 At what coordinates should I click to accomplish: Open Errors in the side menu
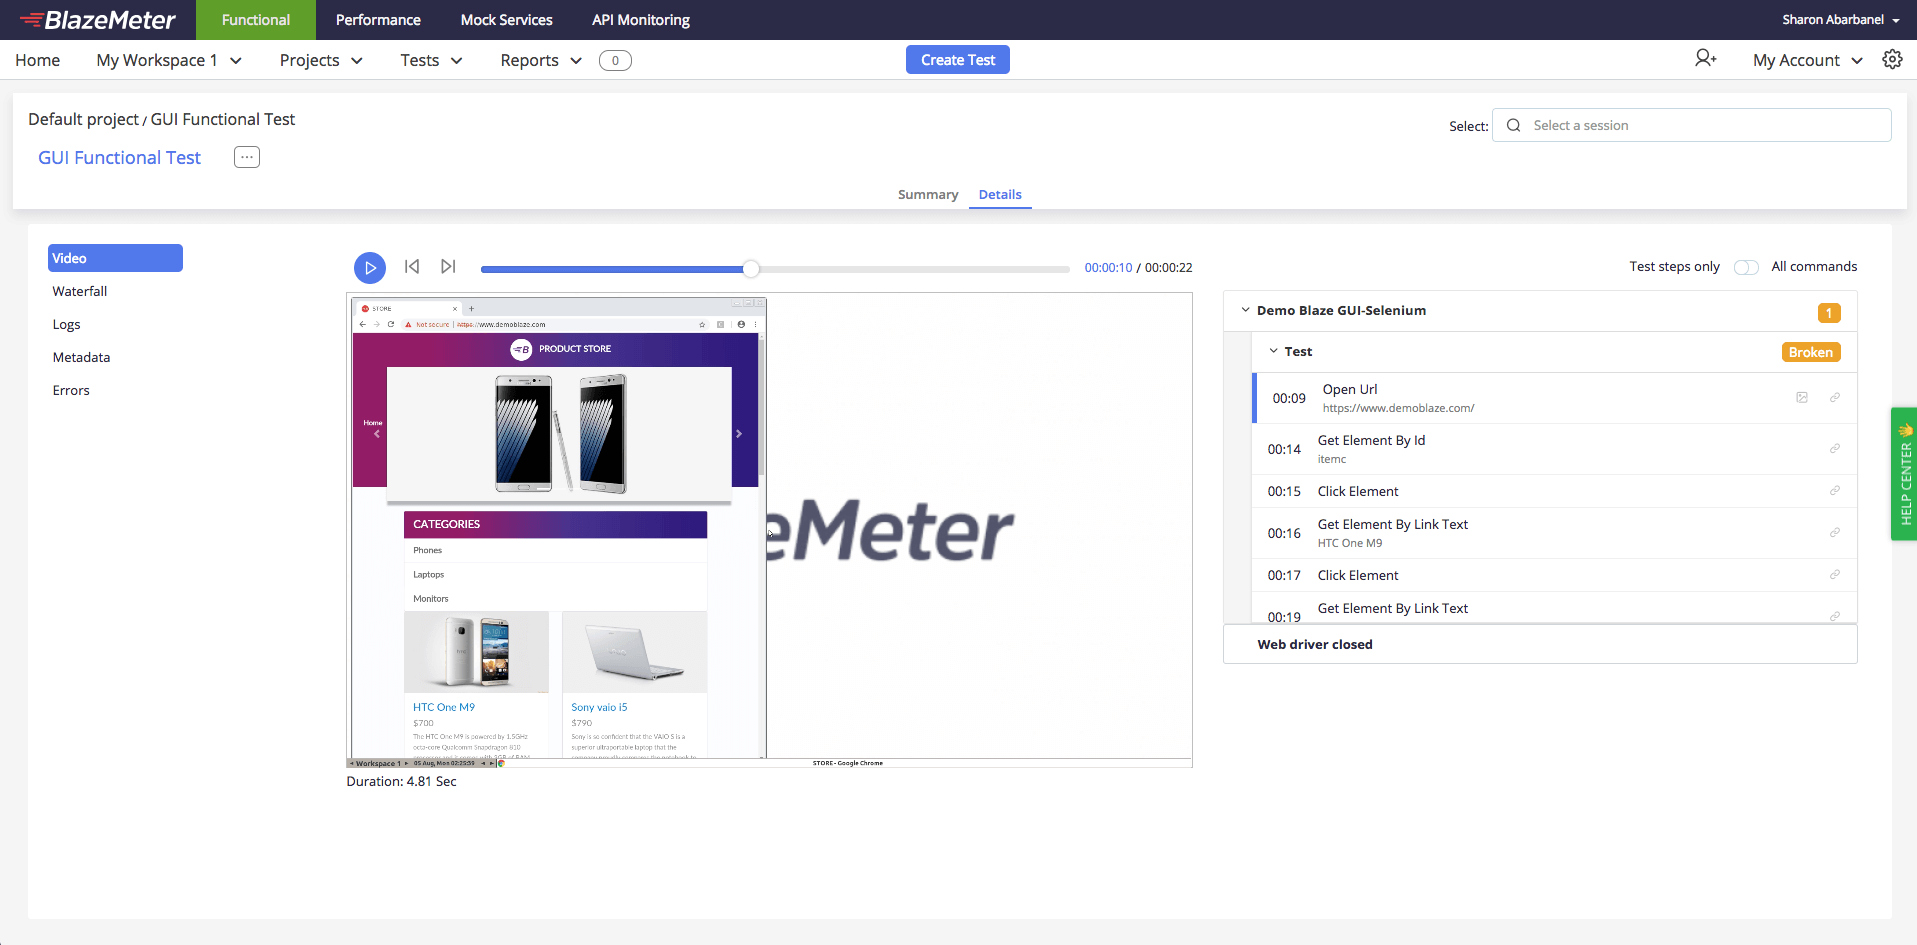coord(71,390)
